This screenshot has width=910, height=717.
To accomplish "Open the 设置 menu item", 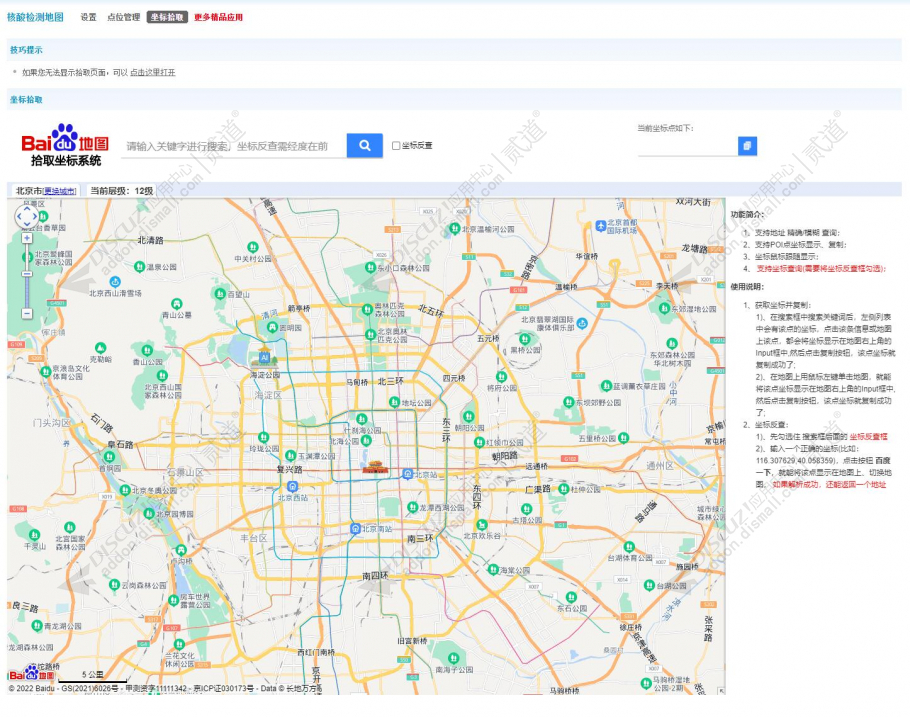I will (x=88, y=17).
